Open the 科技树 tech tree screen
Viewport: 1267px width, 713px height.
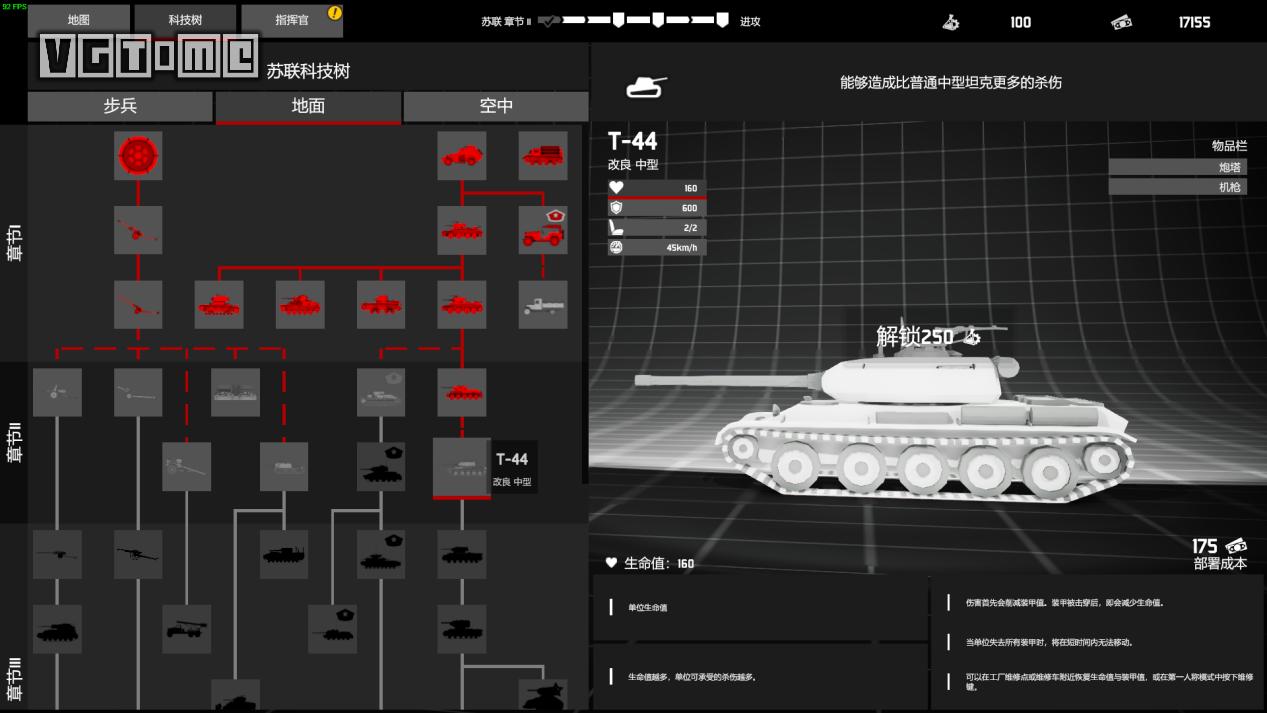185,20
